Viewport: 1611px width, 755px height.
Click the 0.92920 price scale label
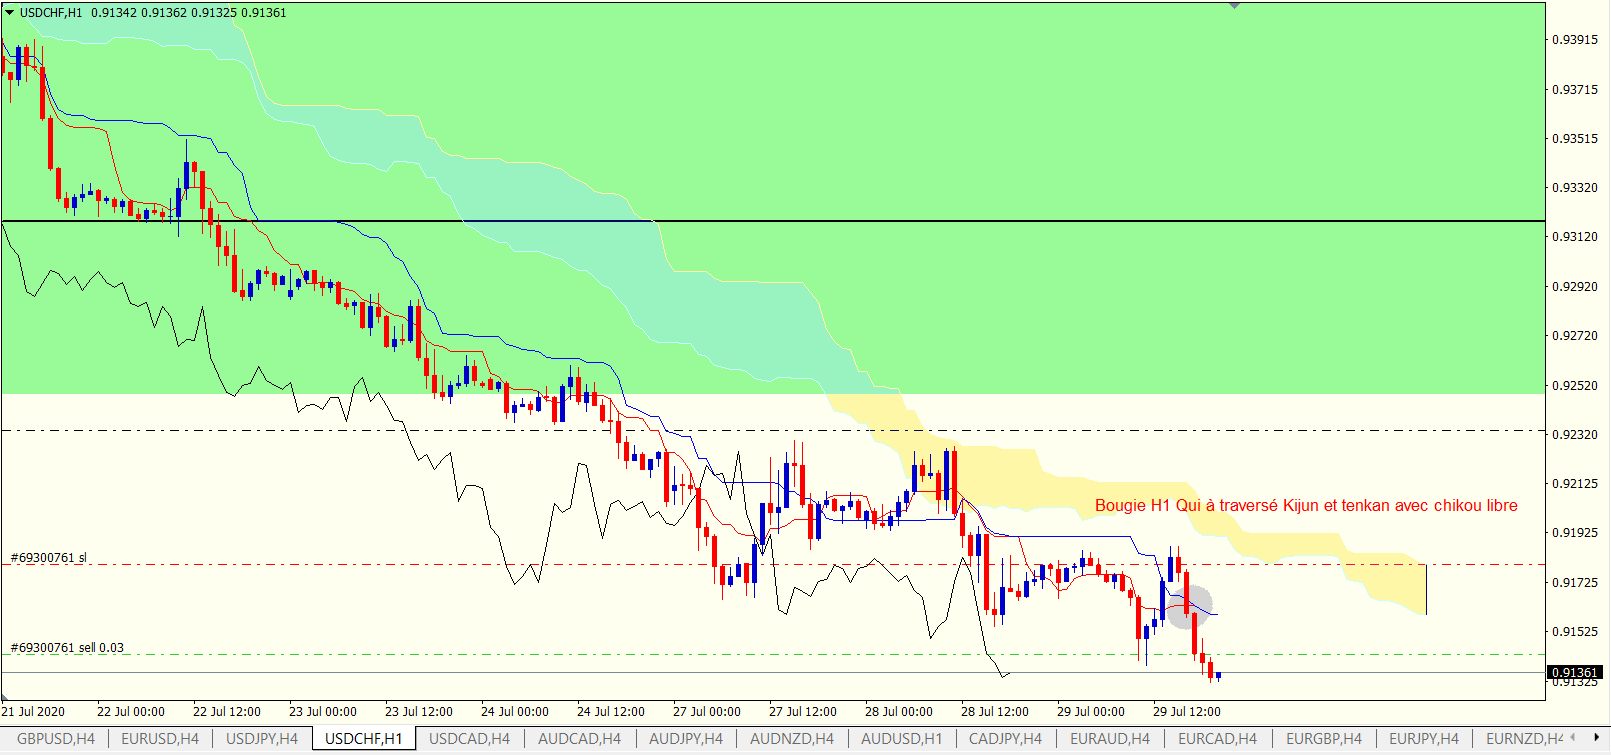tap(1574, 287)
